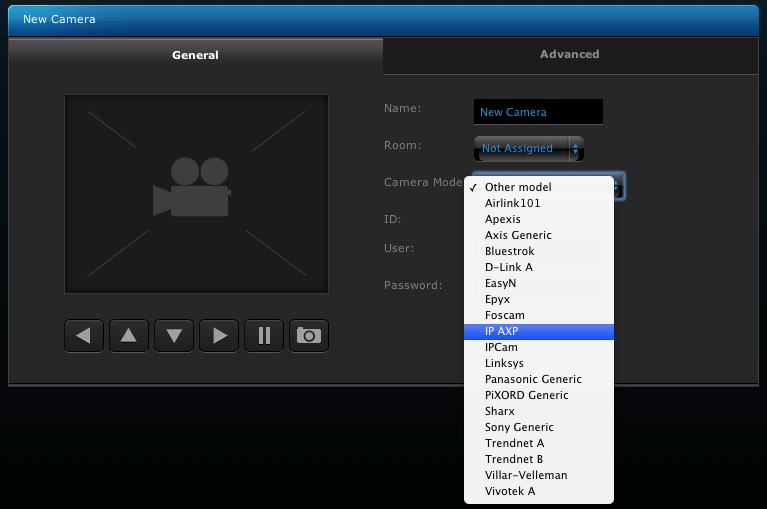Pick Vivotek A camera model
The image size is (767, 509).
point(539,491)
